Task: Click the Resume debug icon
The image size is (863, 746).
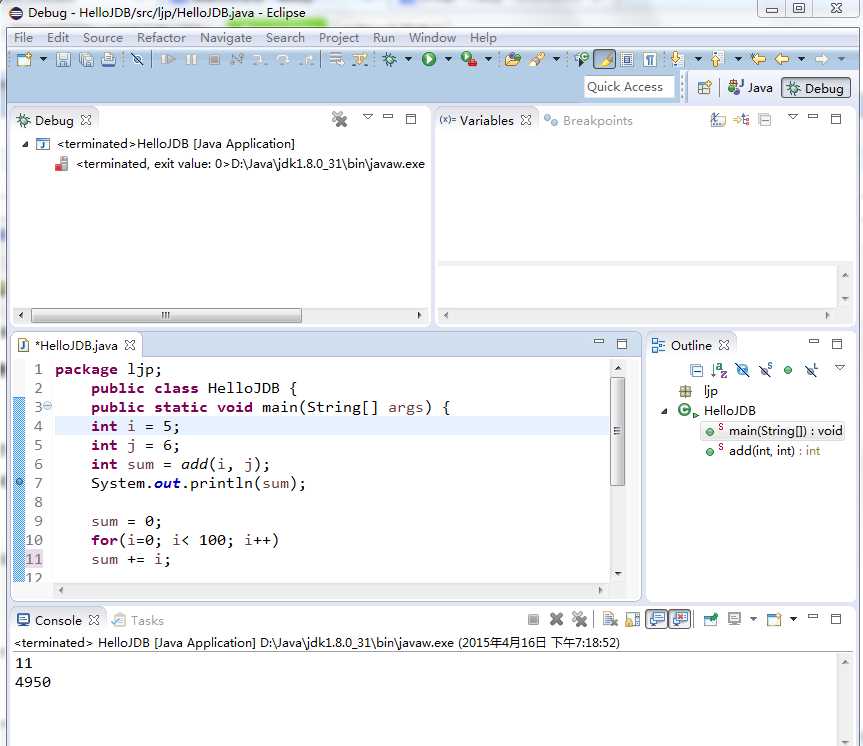Action: pyautogui.click(x=168, y=59)
